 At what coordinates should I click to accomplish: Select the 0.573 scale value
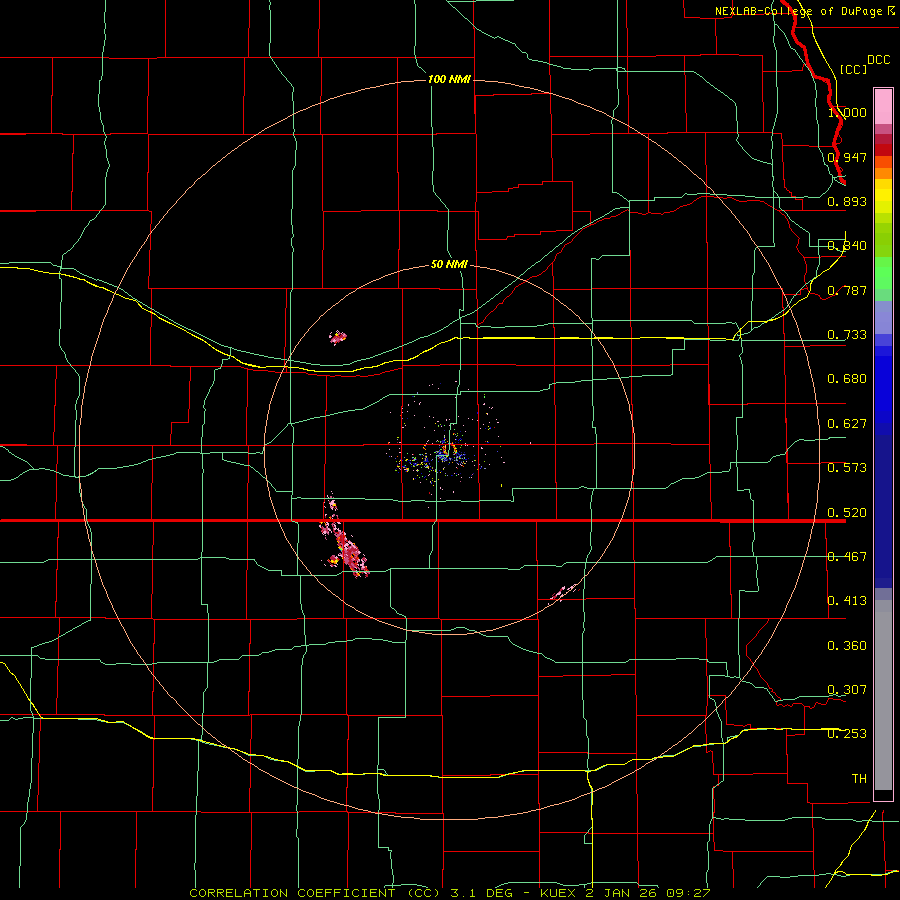tap(847, 468)
